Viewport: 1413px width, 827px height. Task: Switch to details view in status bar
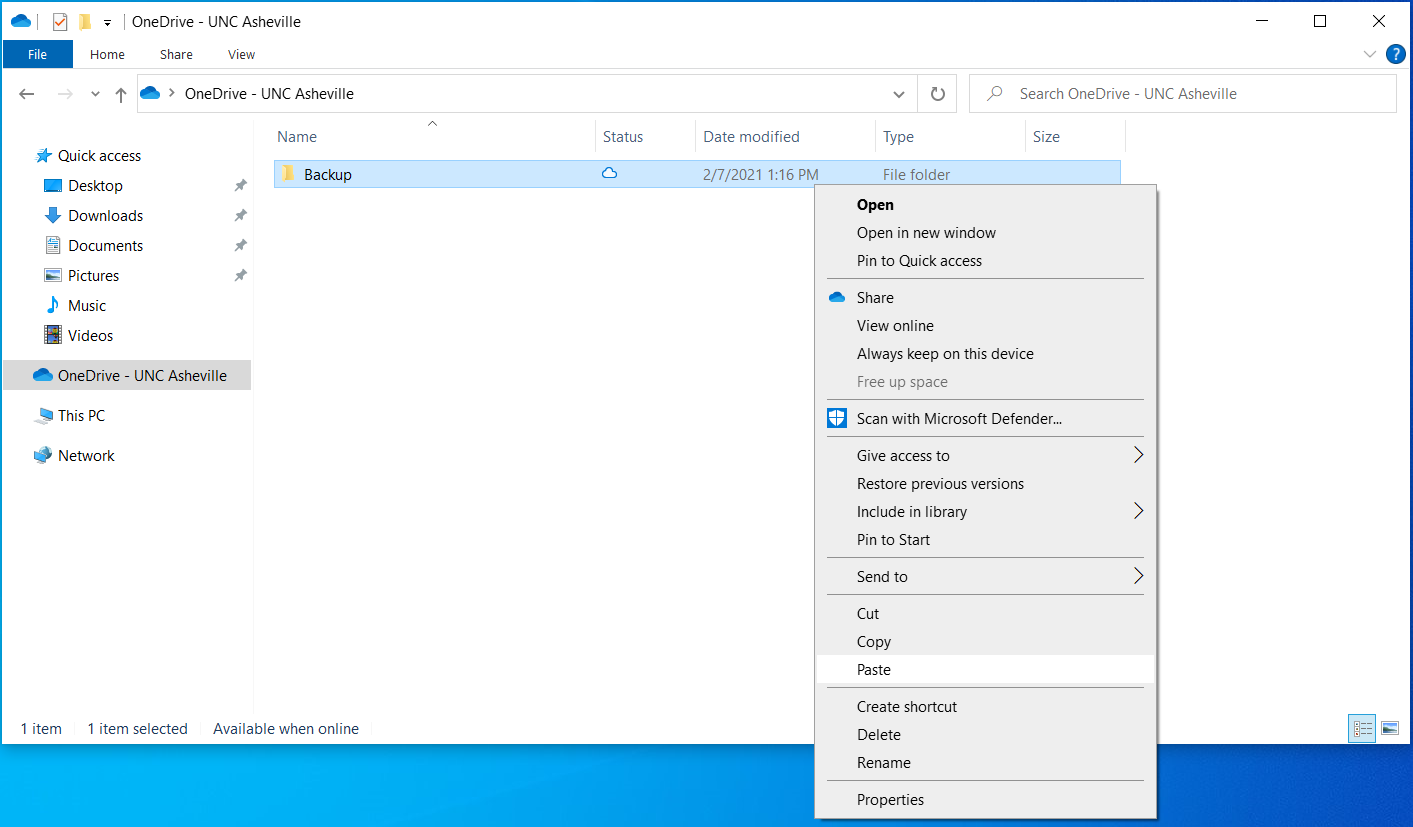(x=1362, y=729)
